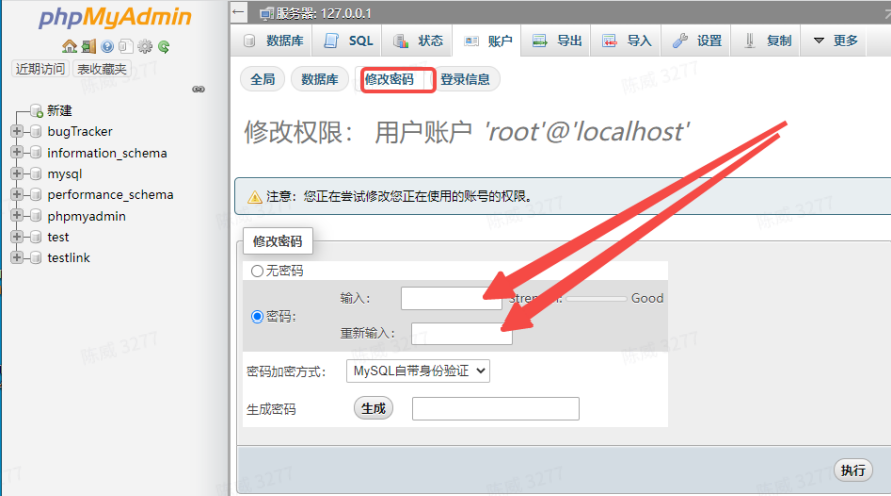Expand the mysql database tree node
This screenshot has width=891, height=496.
pos(16,174)
